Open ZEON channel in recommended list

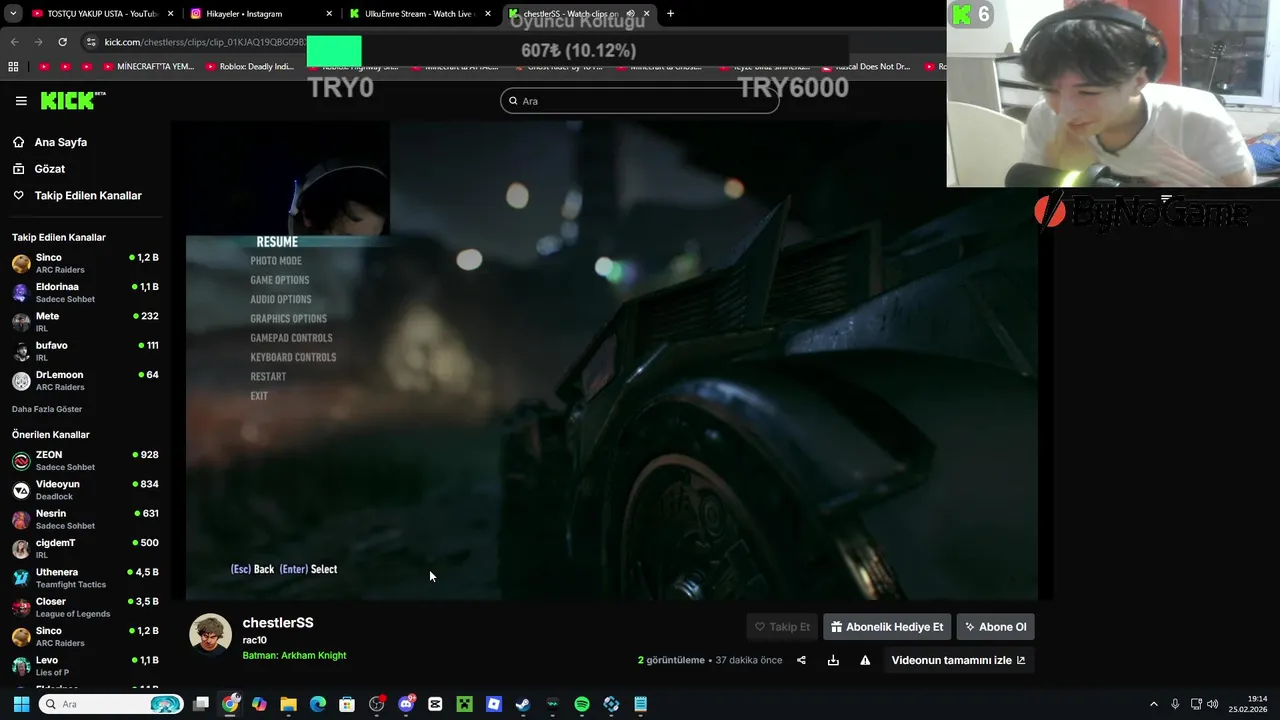click(x=85, y=460)
